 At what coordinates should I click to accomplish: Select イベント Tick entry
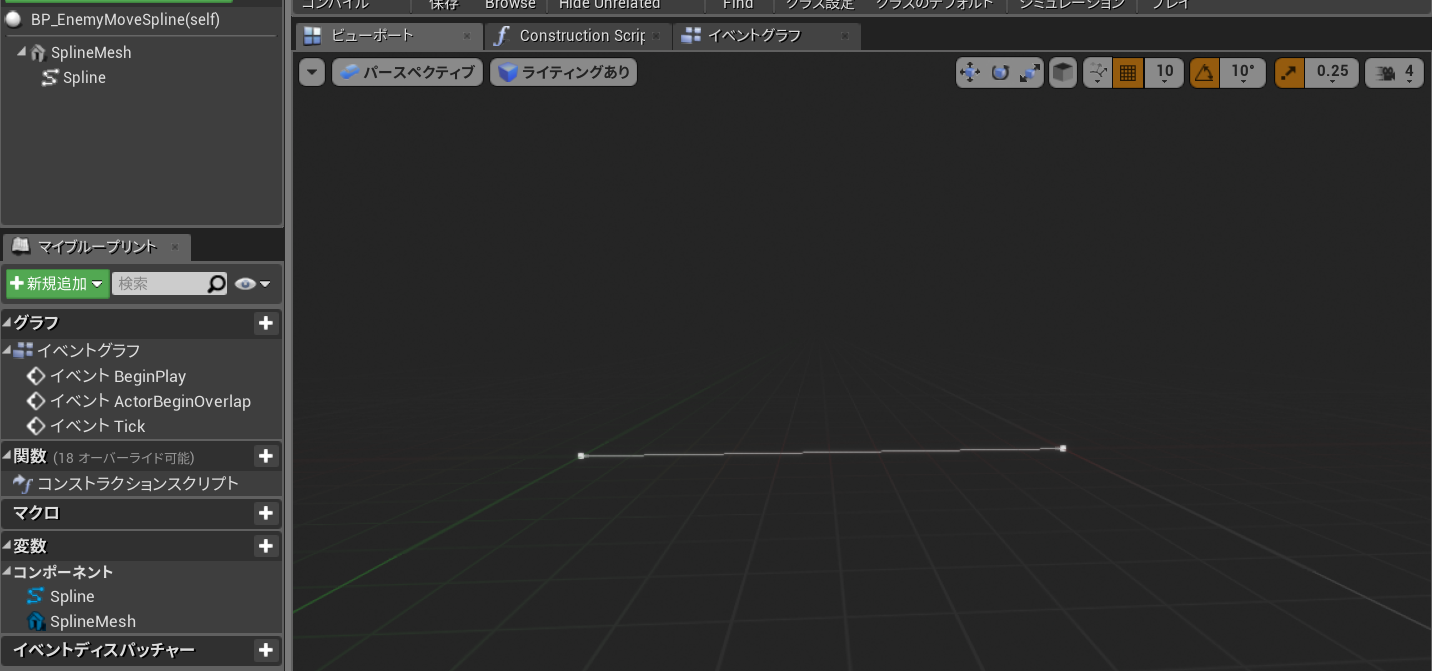[x=98, y=426]
